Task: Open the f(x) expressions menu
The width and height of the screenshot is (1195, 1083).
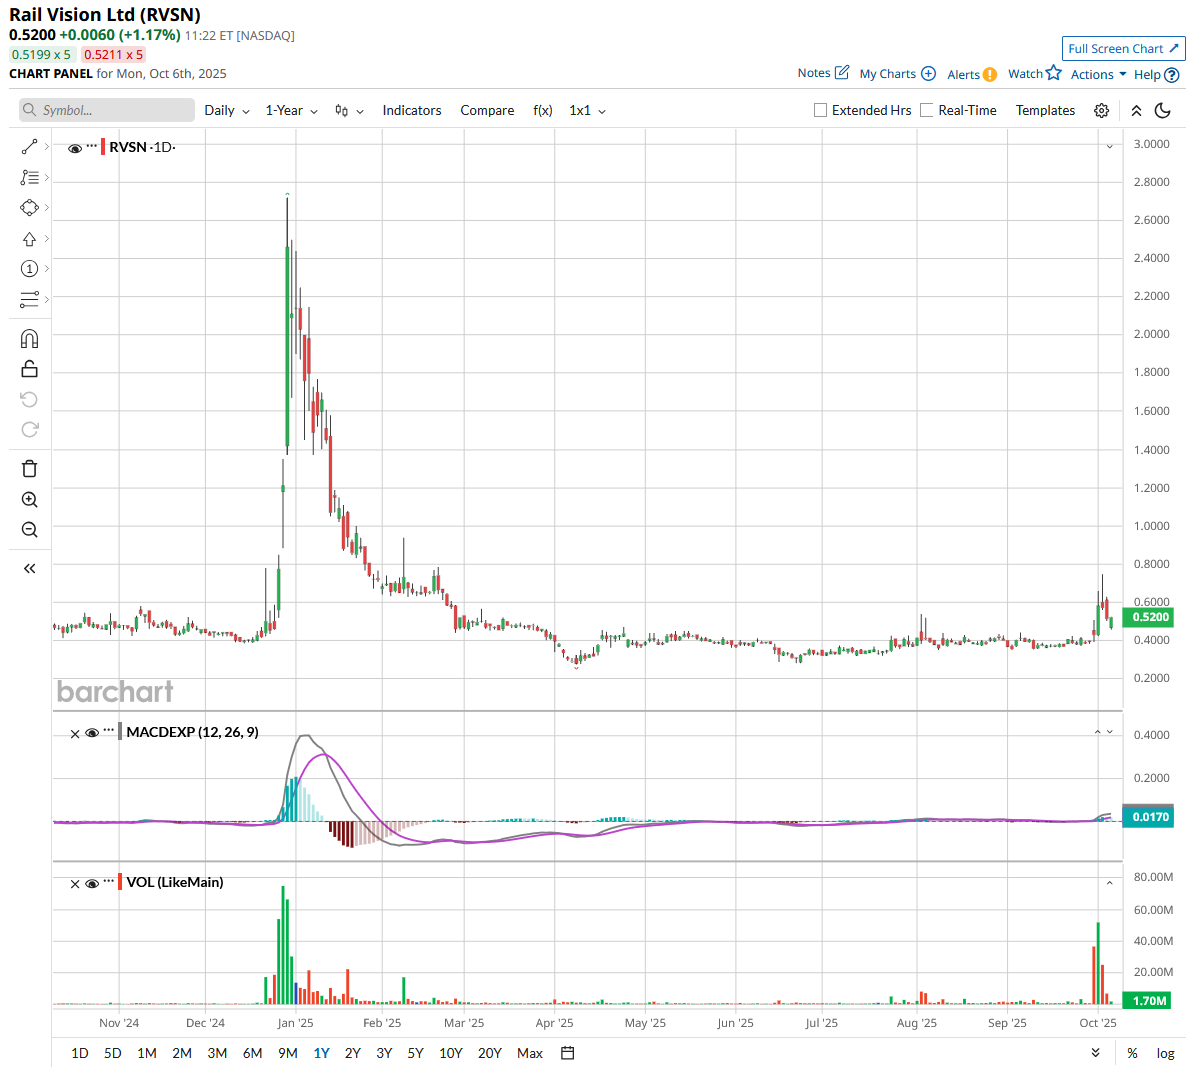Action: pyautogui.click(x=543, y=111)
